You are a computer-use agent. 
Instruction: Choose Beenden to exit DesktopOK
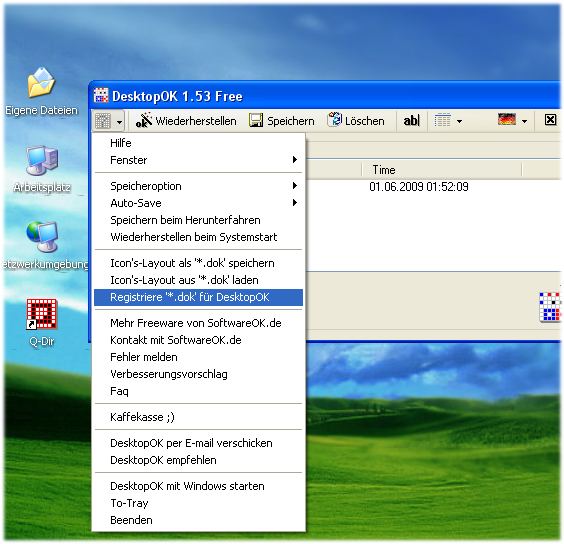198,520
